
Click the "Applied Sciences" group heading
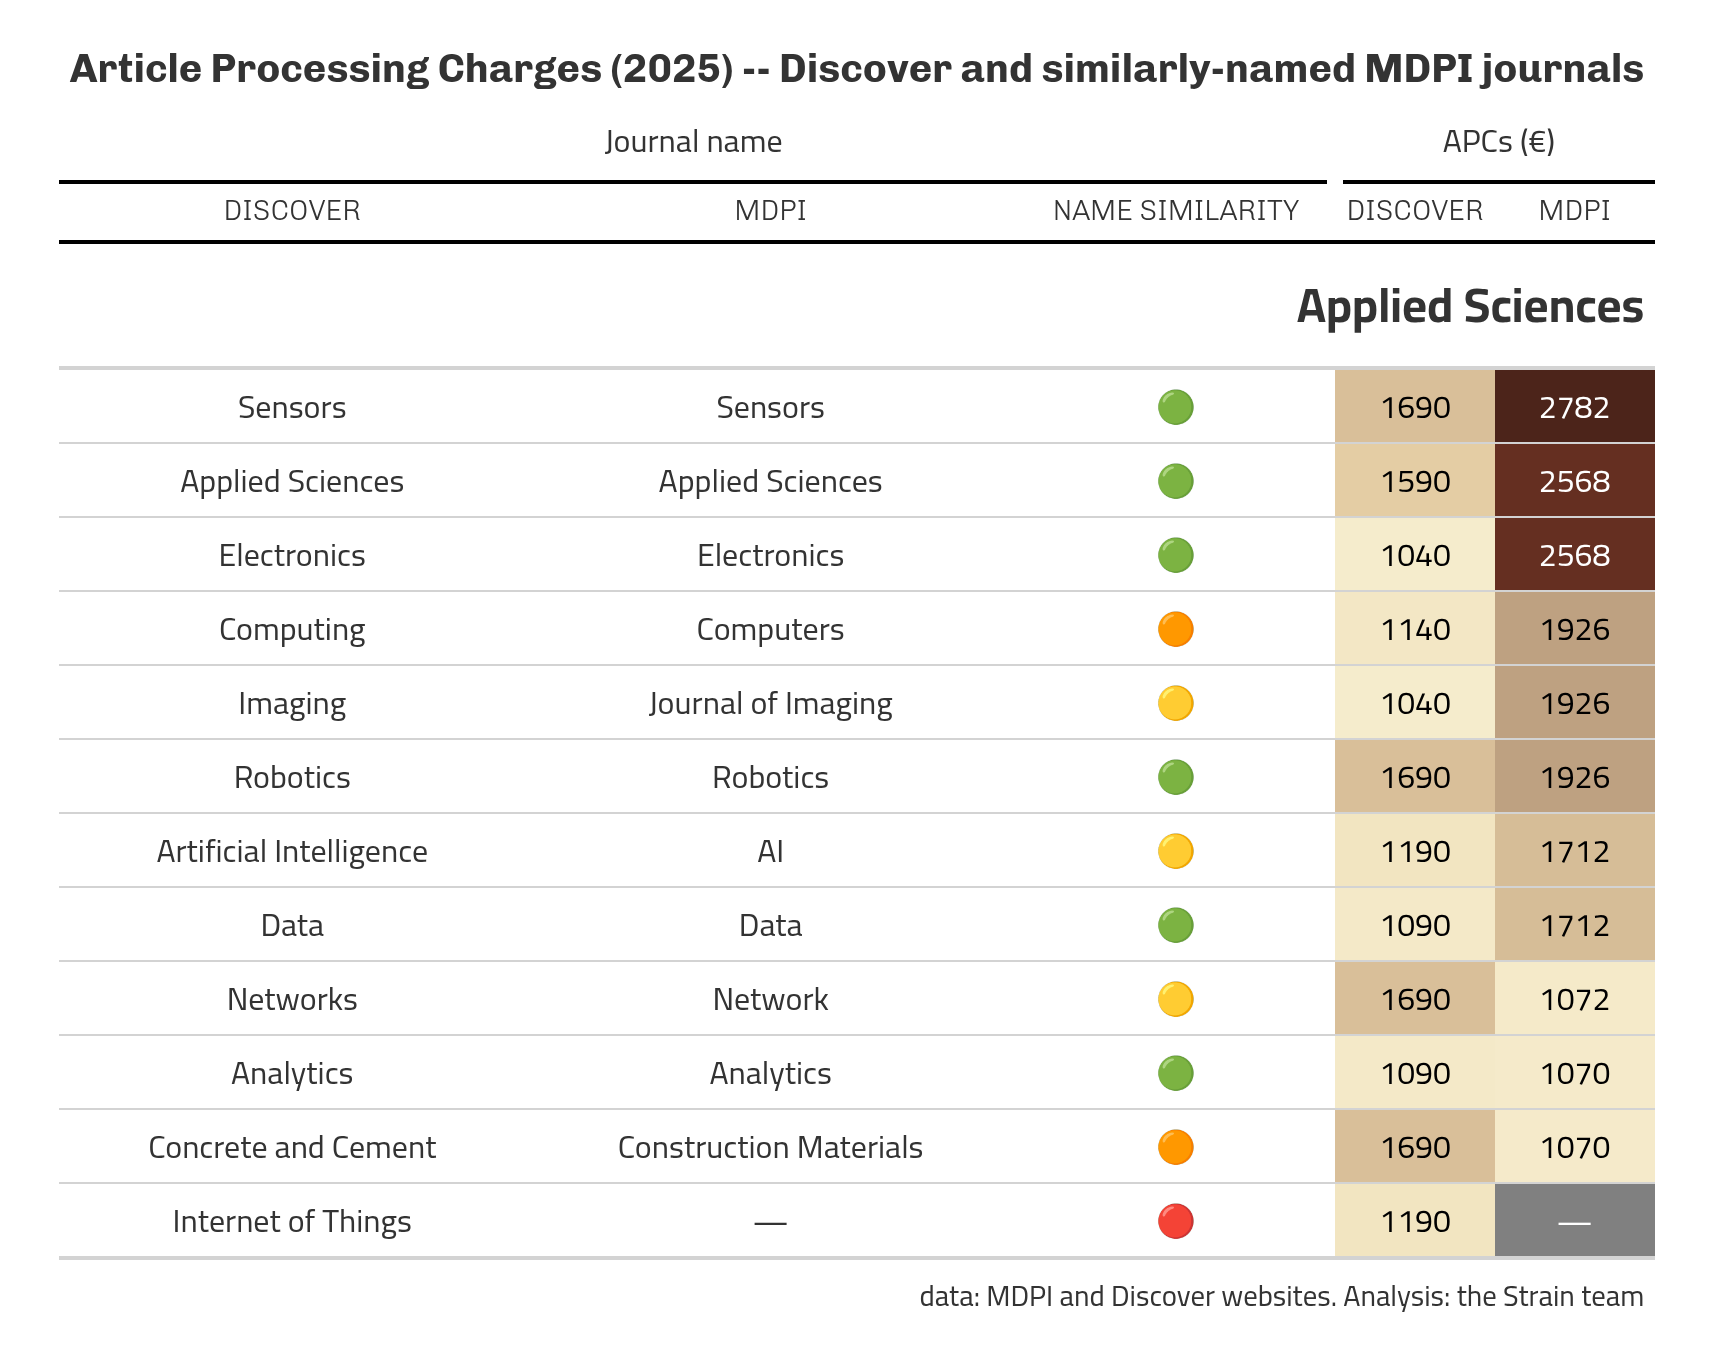tap(1470, 307)
